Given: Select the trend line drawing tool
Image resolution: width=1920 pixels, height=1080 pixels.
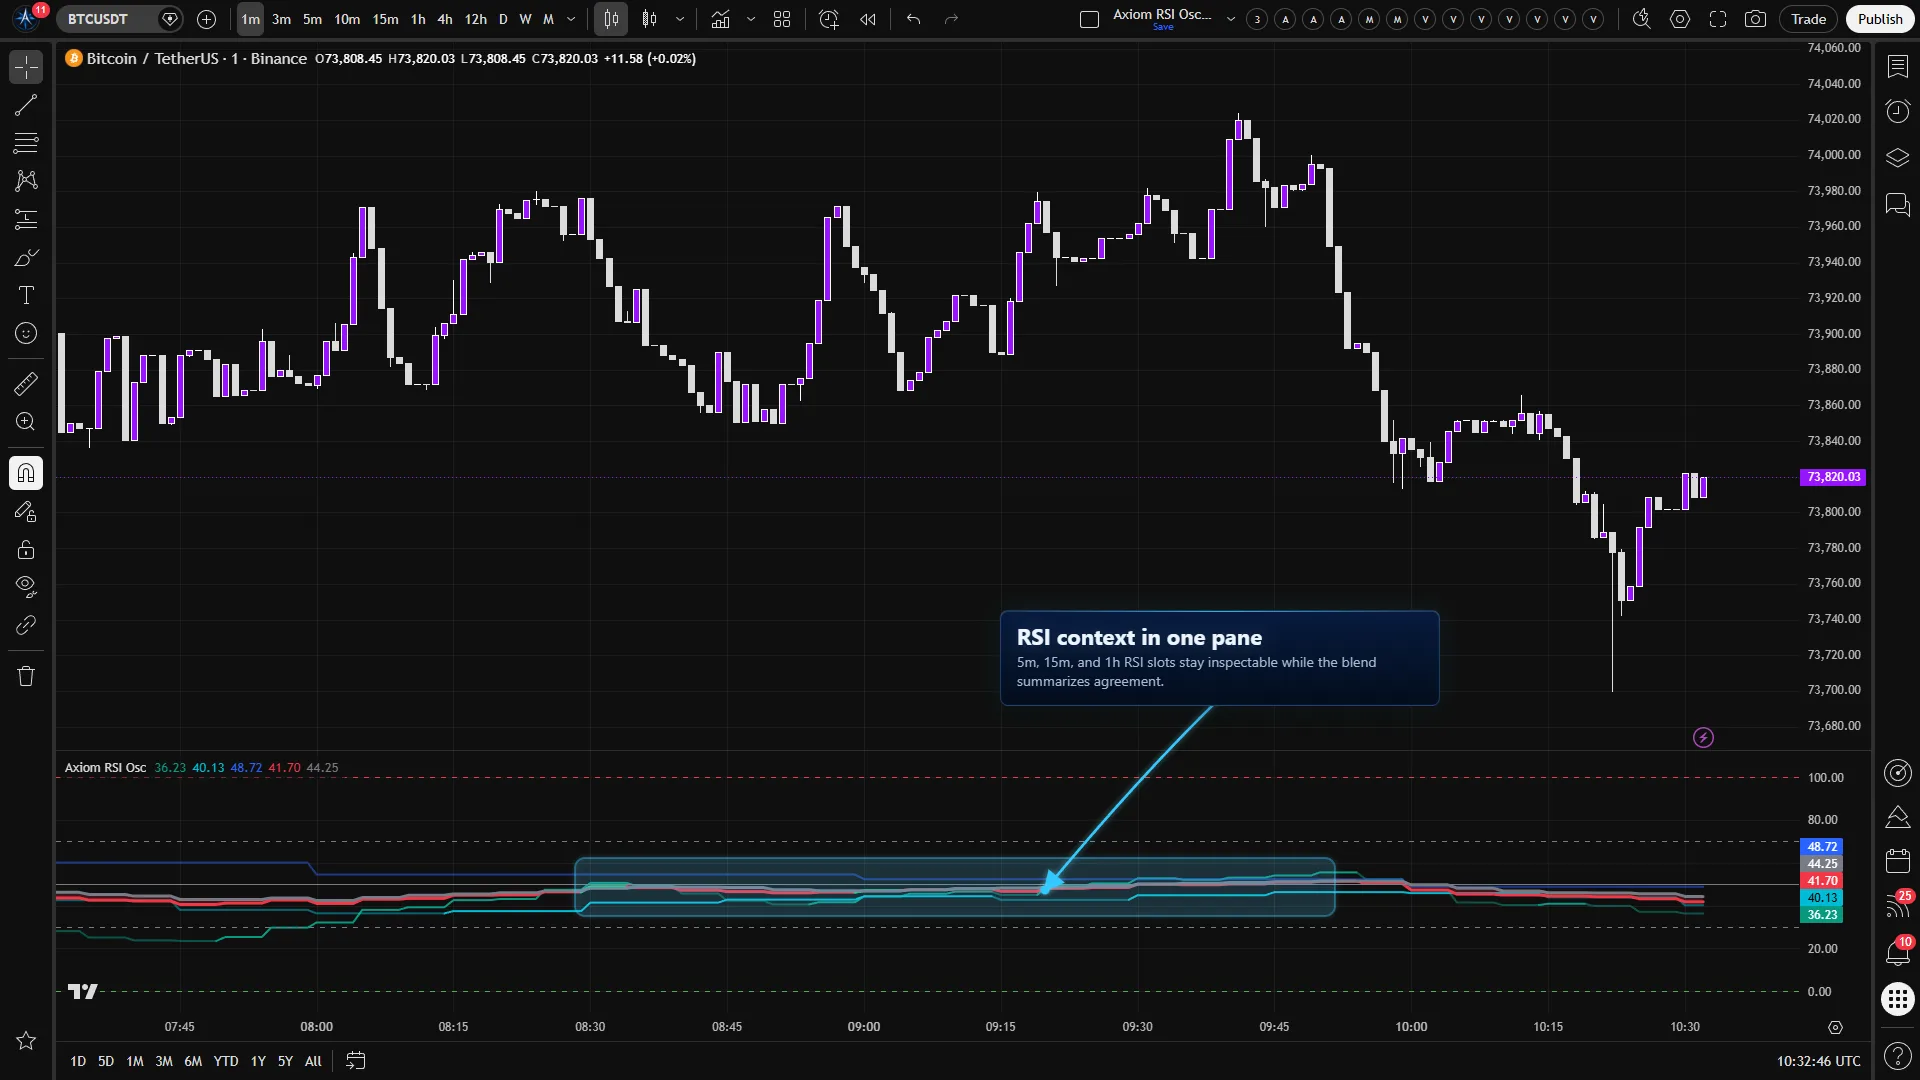Looking at the screenshot, I should 26,105.
